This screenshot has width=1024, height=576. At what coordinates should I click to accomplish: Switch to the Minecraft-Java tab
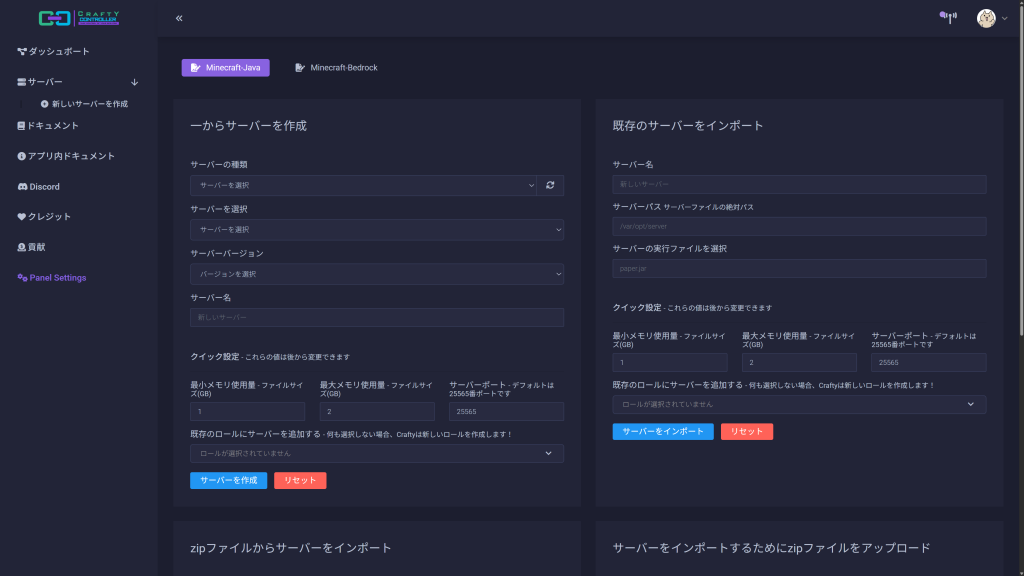pyautogui.click(x=225, y=68)
